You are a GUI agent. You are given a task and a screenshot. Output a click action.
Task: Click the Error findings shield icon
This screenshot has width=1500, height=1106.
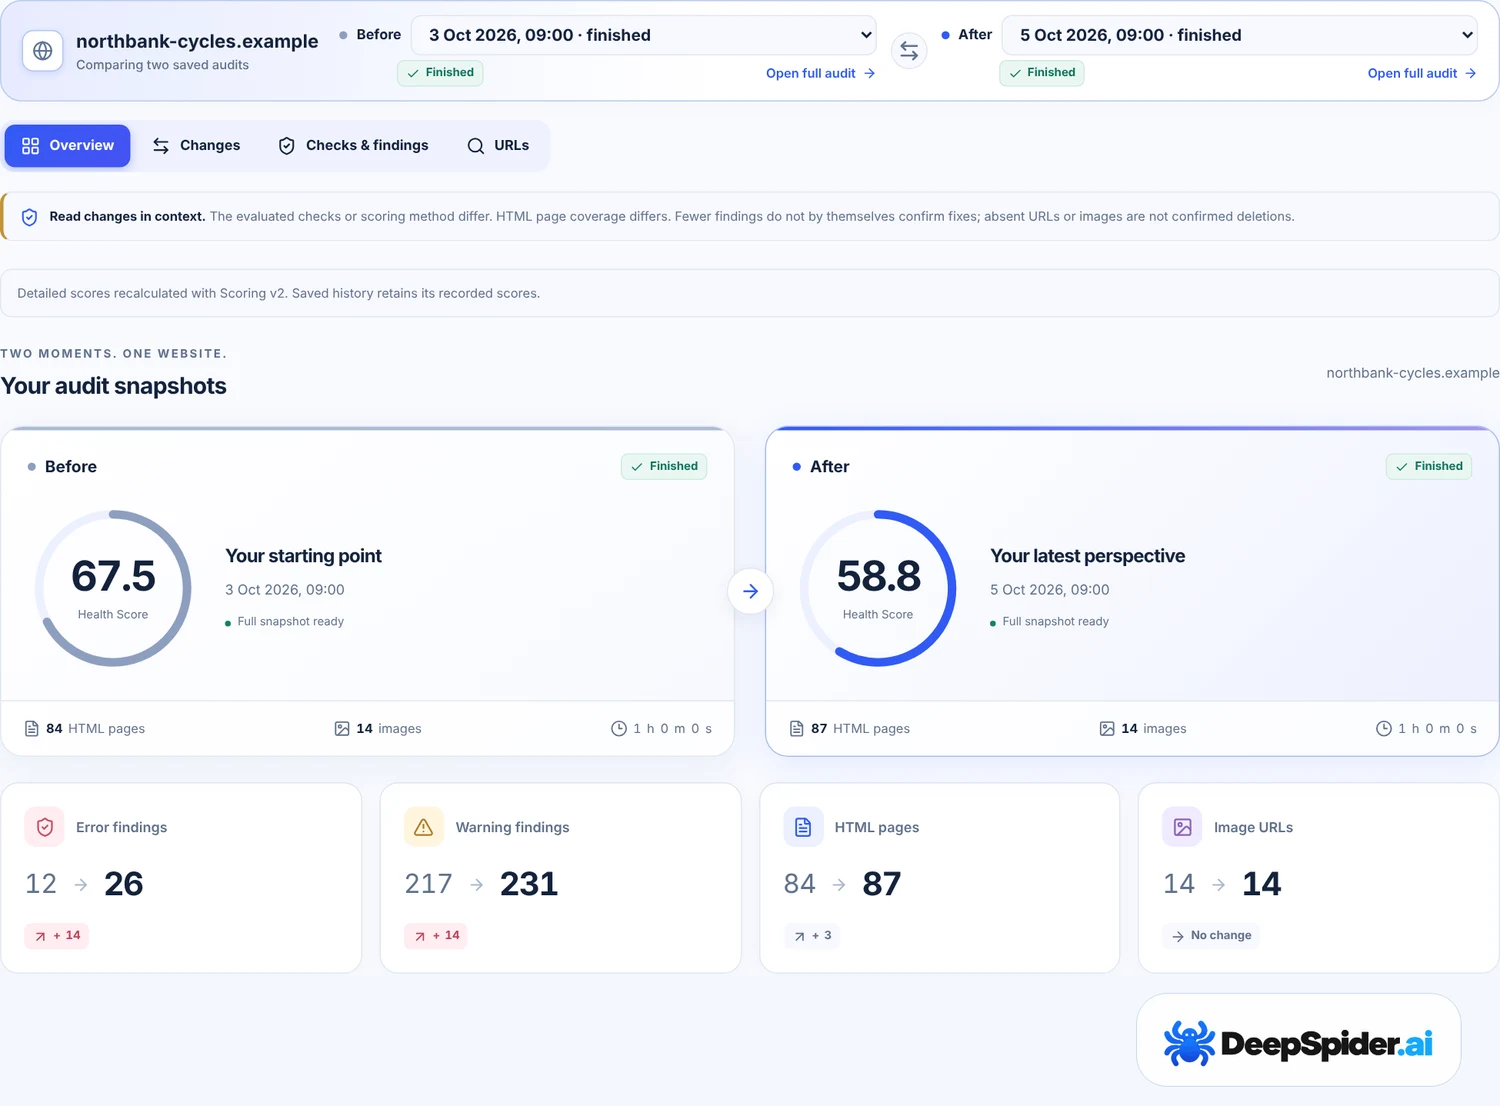click(44, 827)
